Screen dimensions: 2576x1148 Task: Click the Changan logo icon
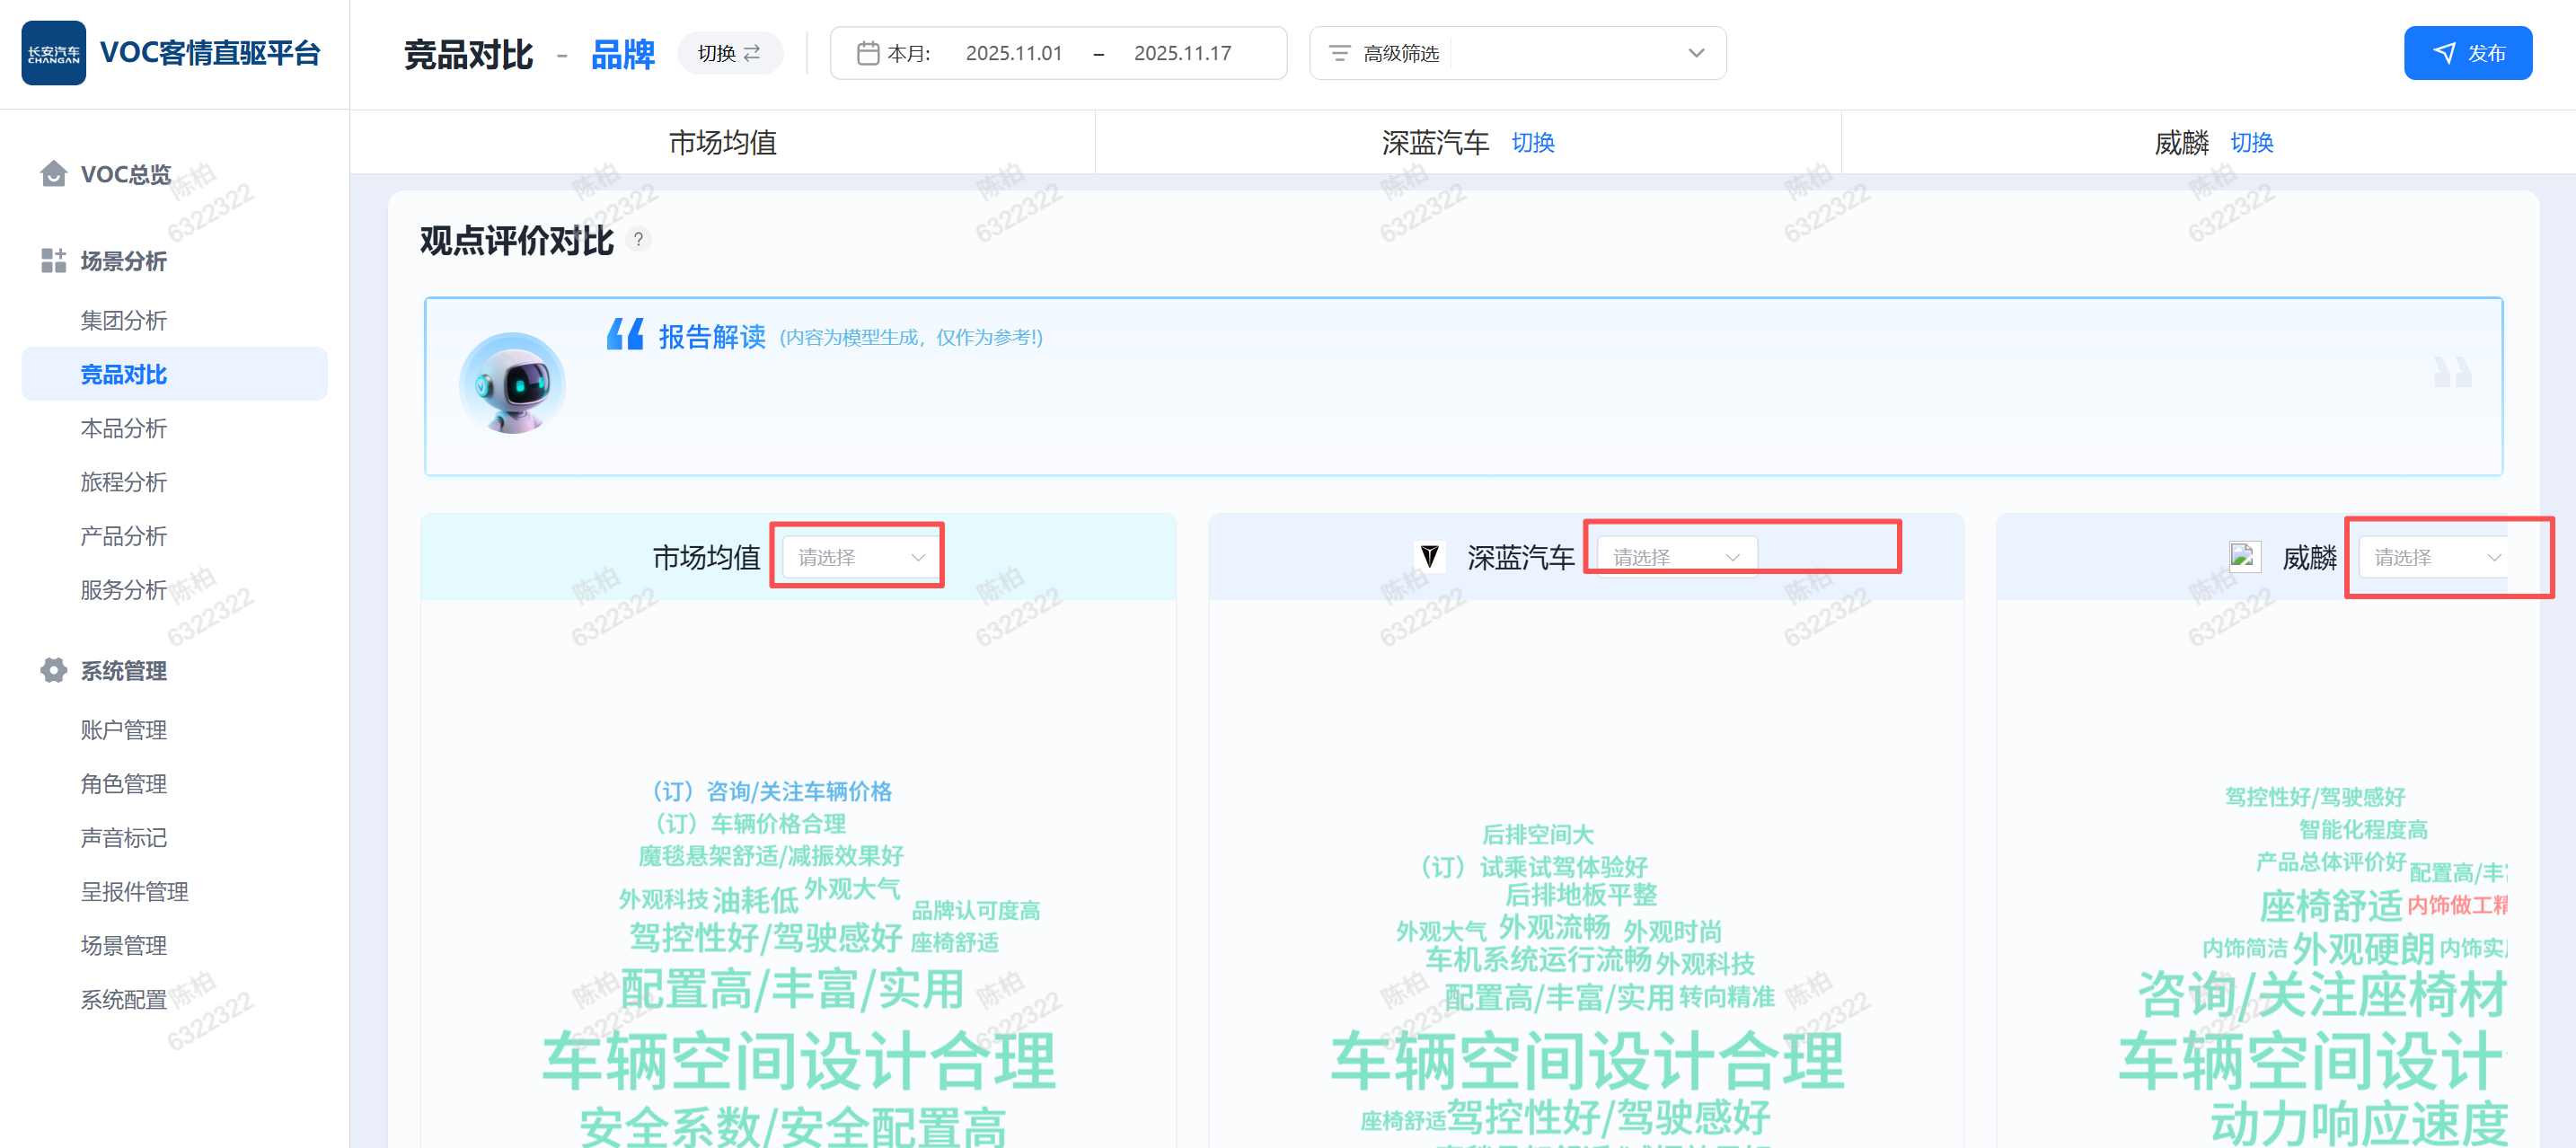53,53
